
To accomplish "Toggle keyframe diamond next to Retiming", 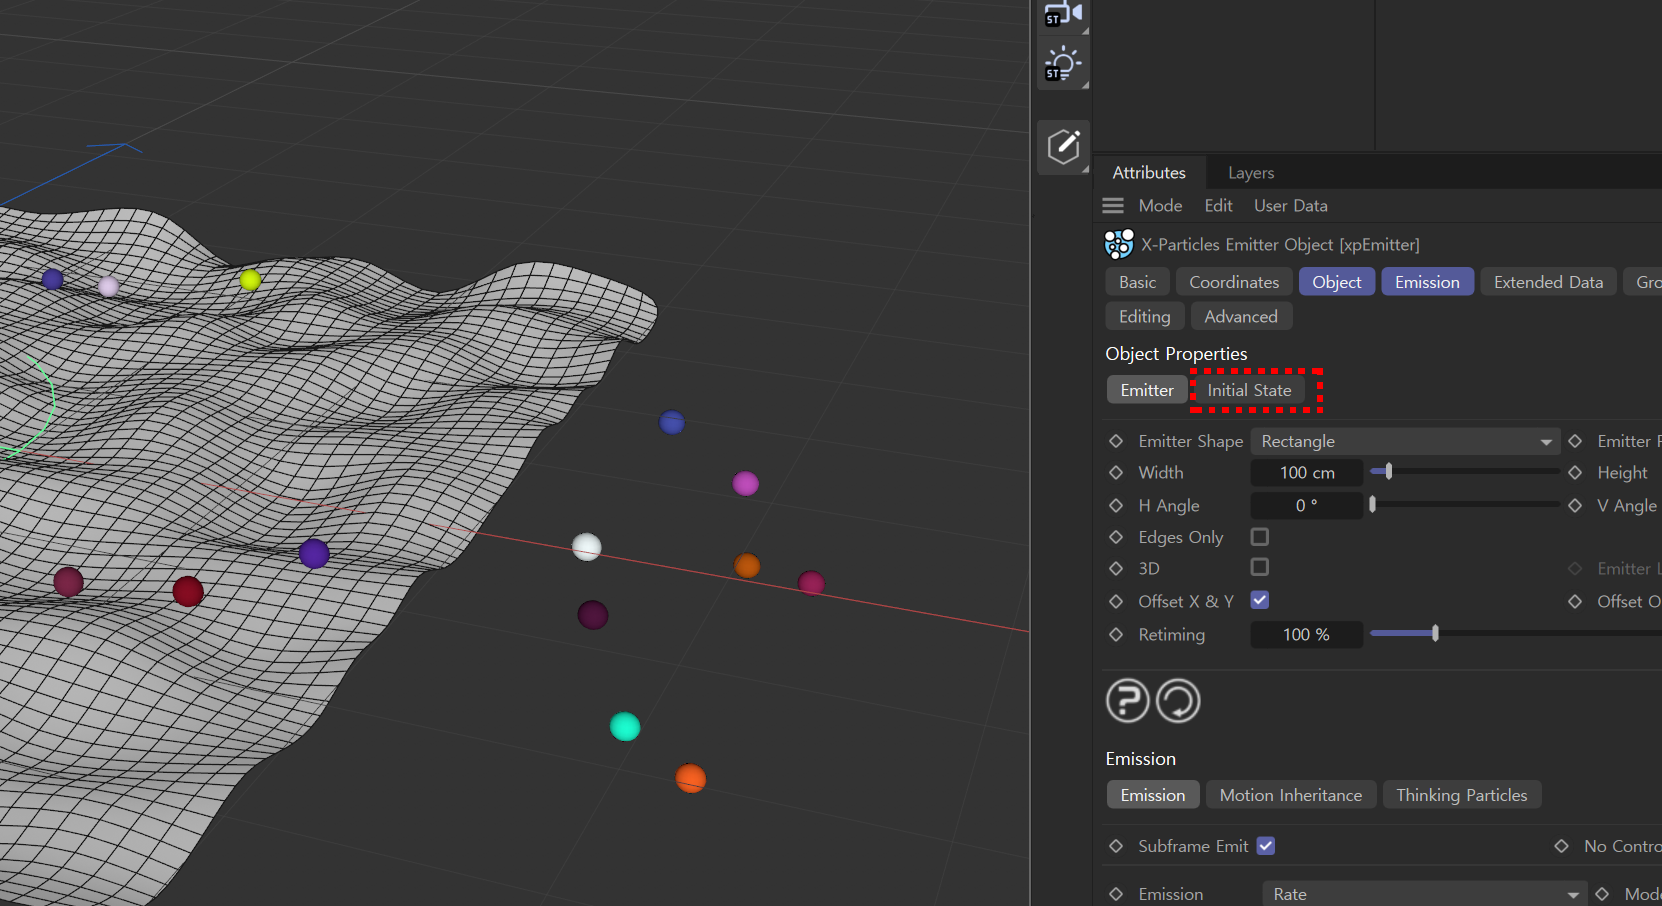I will [1116, 634].
